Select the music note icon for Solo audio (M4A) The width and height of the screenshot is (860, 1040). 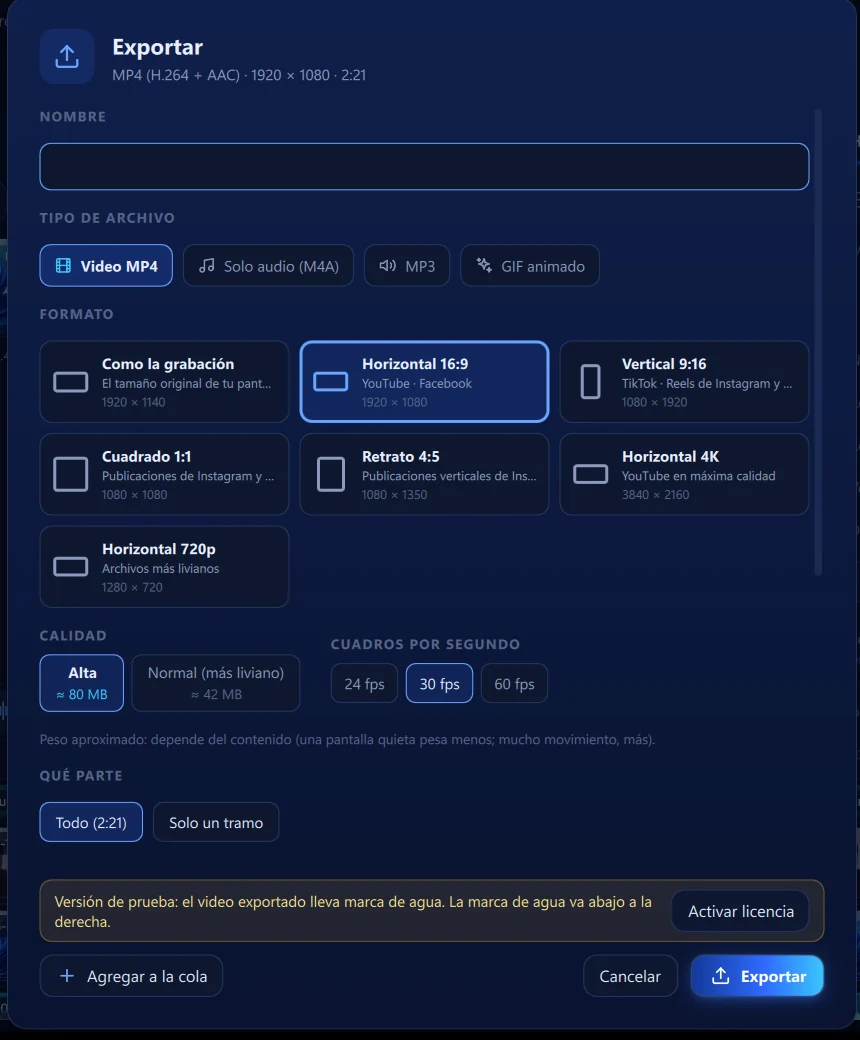tap(207, 266)
